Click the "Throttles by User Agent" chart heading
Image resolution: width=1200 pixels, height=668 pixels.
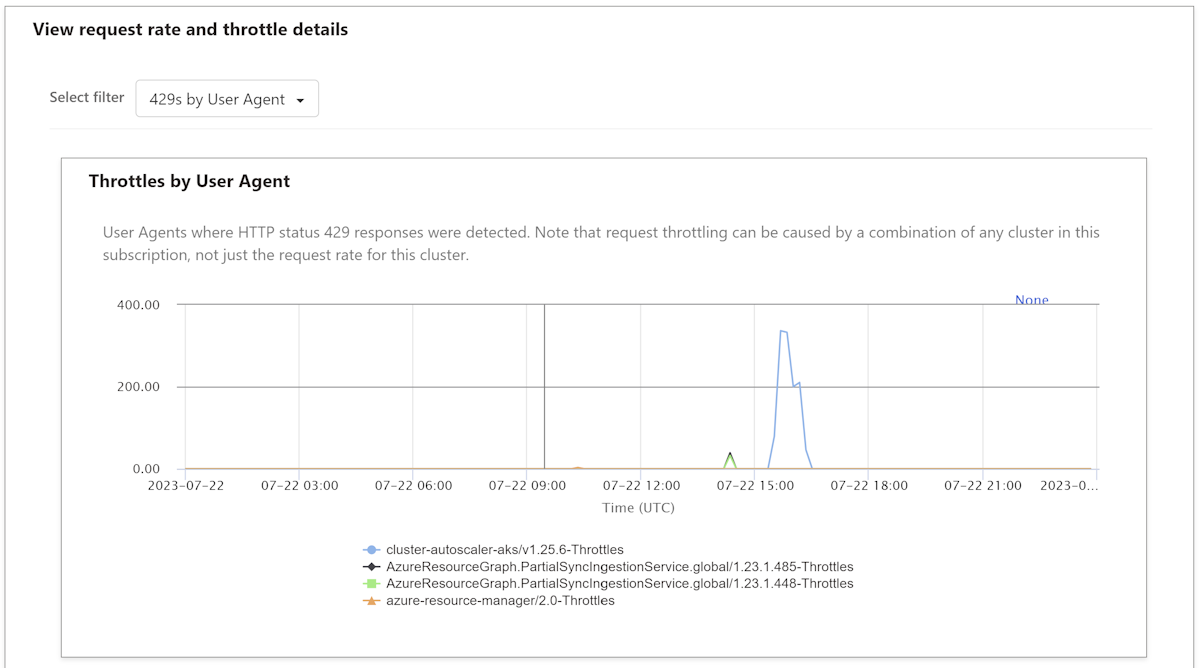coord(189,181)
